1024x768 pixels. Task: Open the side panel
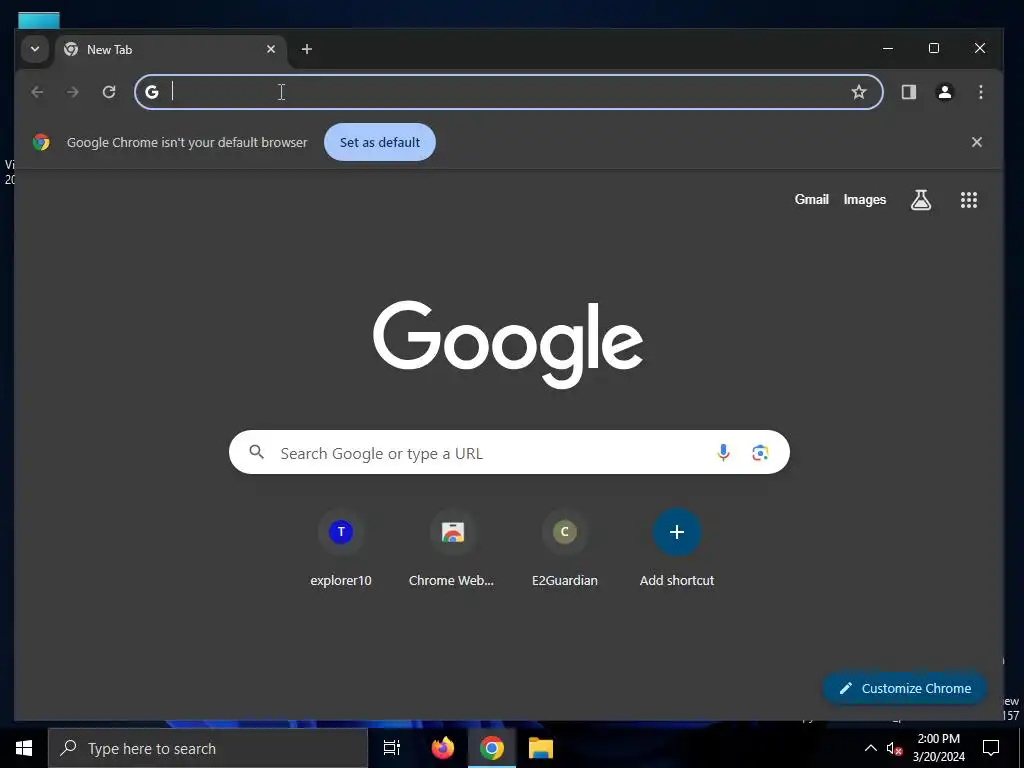(908, 92)
